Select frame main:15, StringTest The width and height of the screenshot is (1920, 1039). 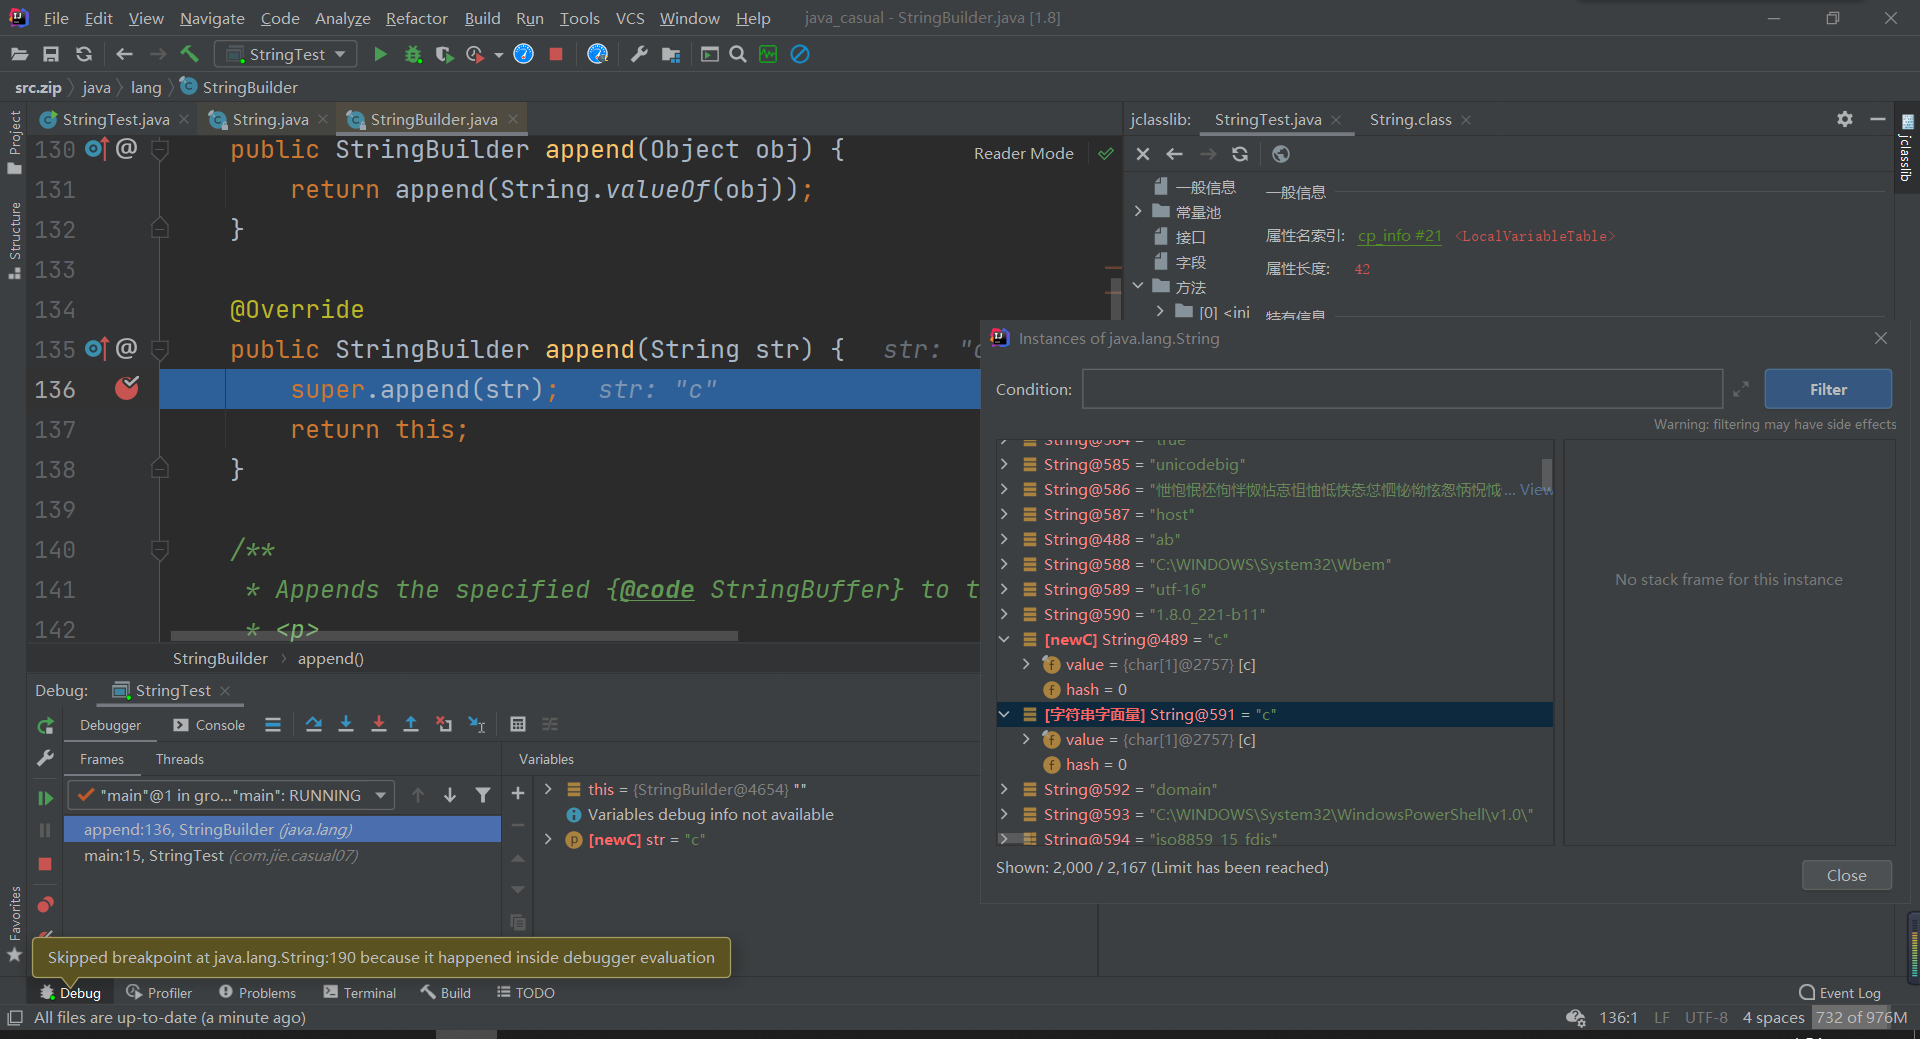(282, 855)
